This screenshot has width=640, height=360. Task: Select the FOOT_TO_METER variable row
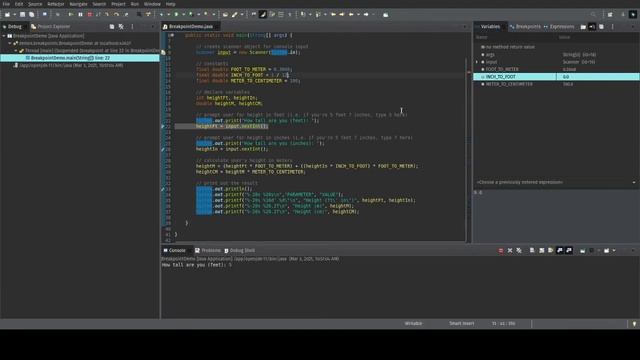coord(556,69)
